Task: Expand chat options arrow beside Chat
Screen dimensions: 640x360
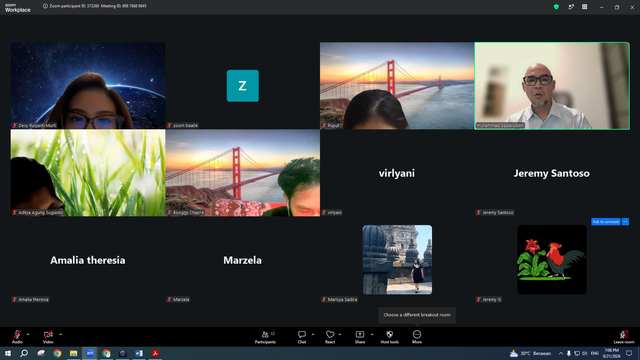Action: click(313, 334)
